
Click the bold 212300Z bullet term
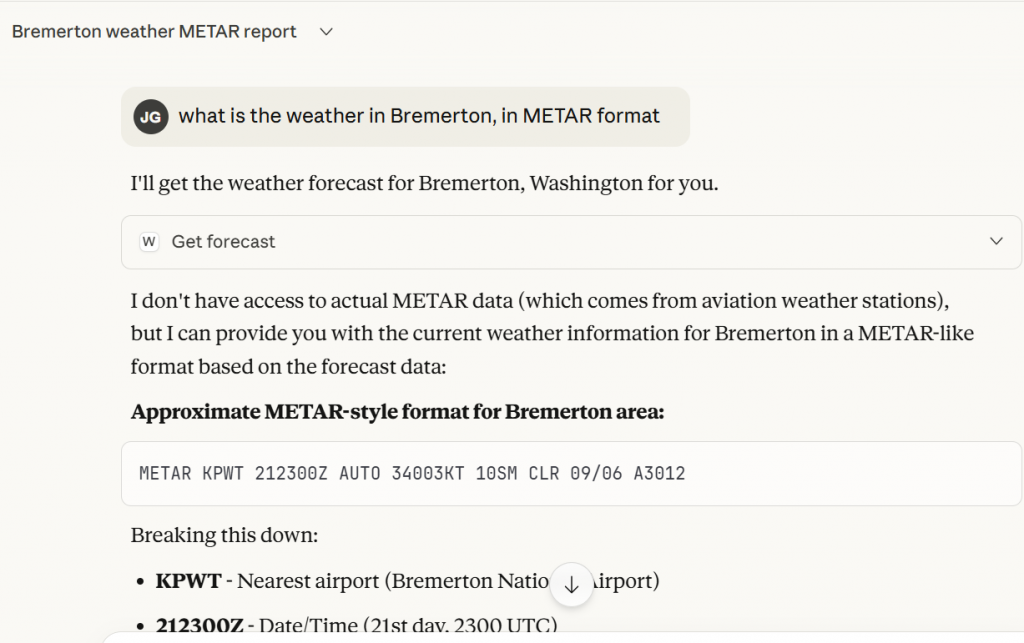click(199, 626)
